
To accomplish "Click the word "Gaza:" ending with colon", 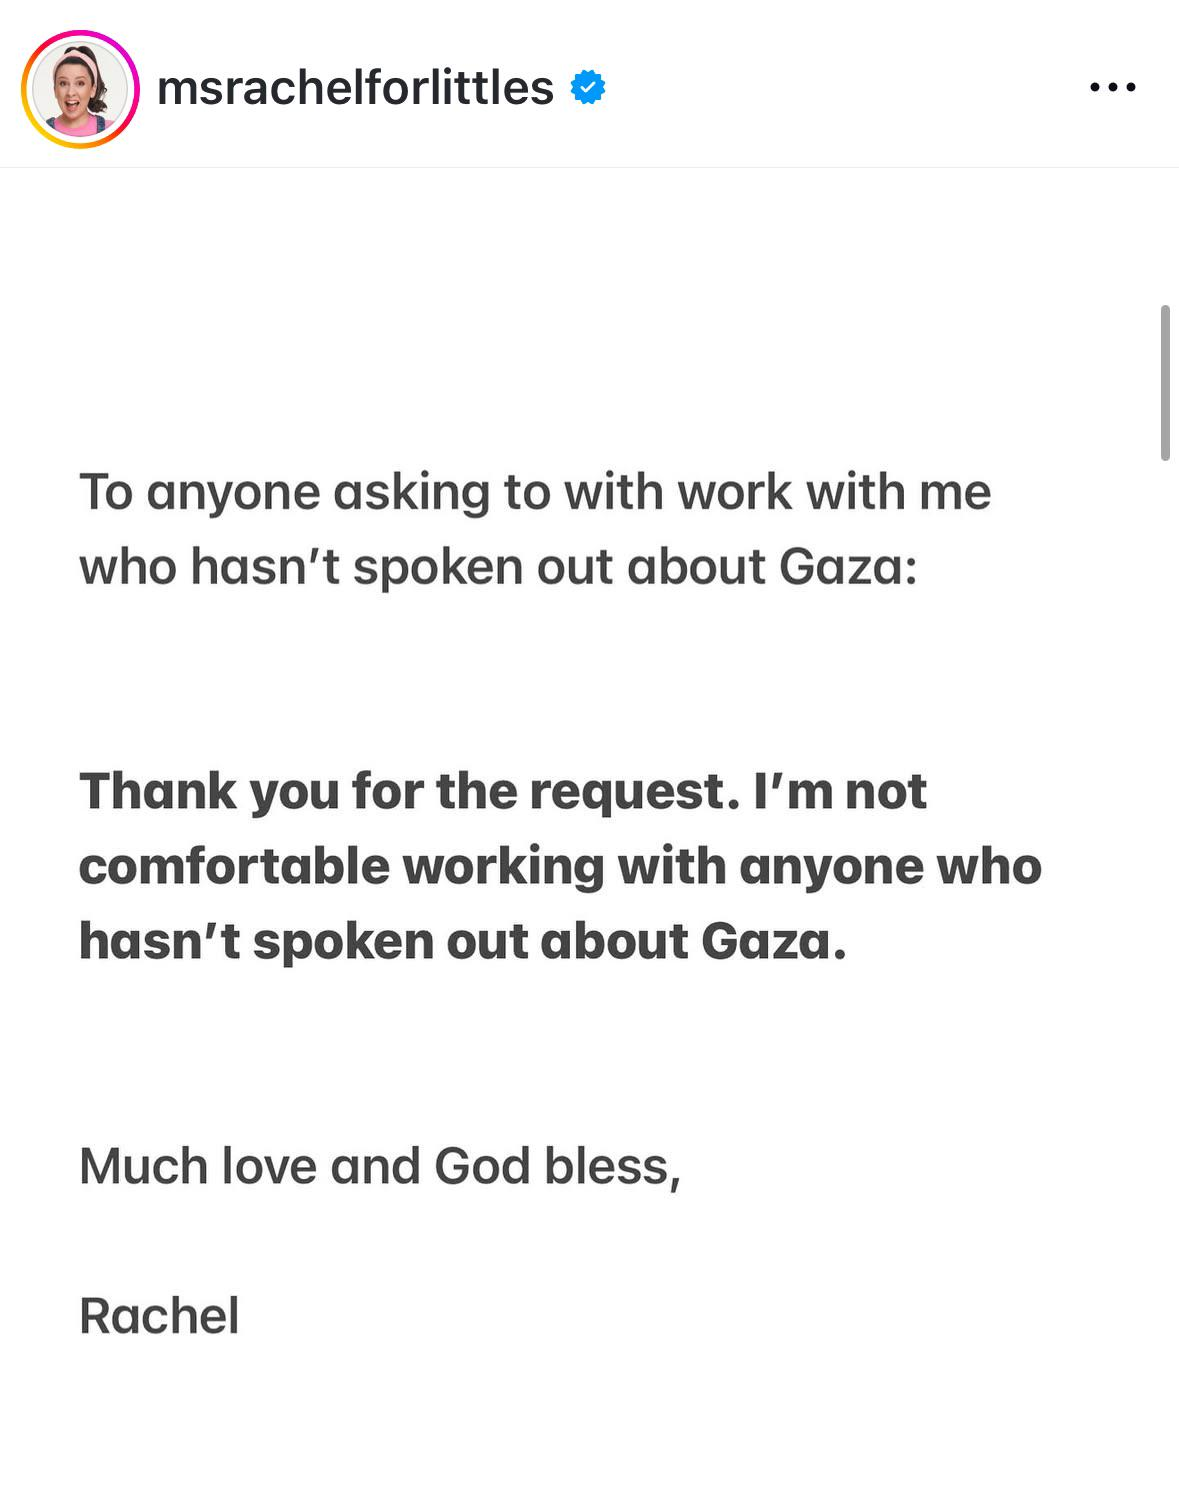I will coord(848,567).
